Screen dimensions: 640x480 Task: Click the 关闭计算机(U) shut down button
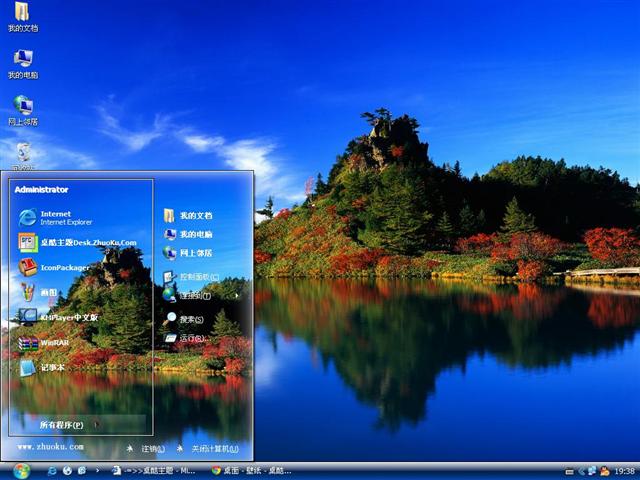point(208,449)
